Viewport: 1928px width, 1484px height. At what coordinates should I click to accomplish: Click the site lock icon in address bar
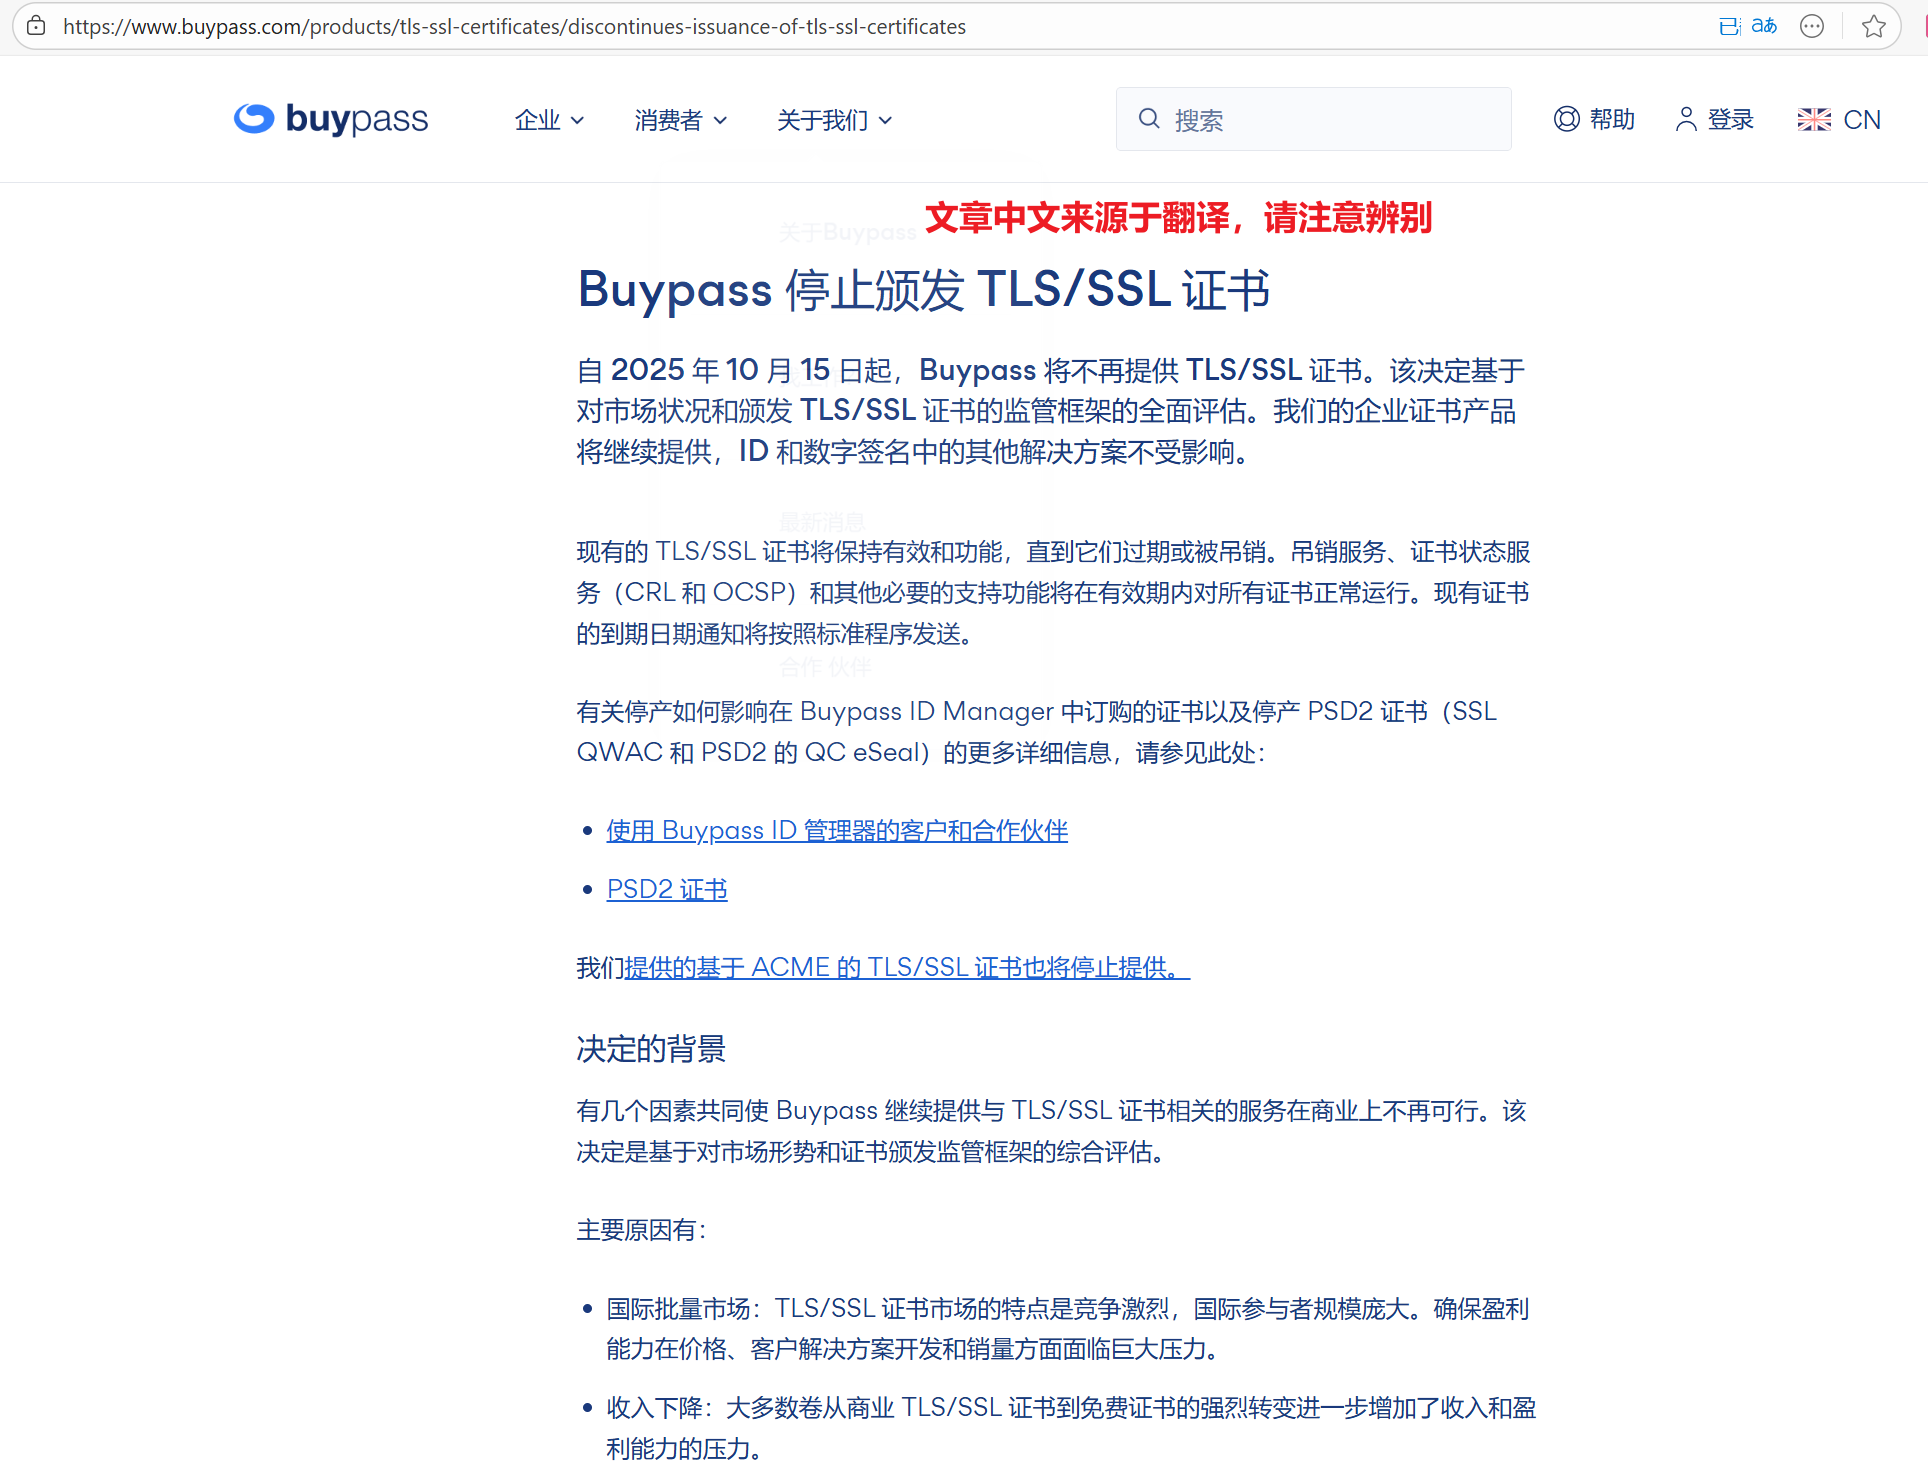tap(36, 26)
